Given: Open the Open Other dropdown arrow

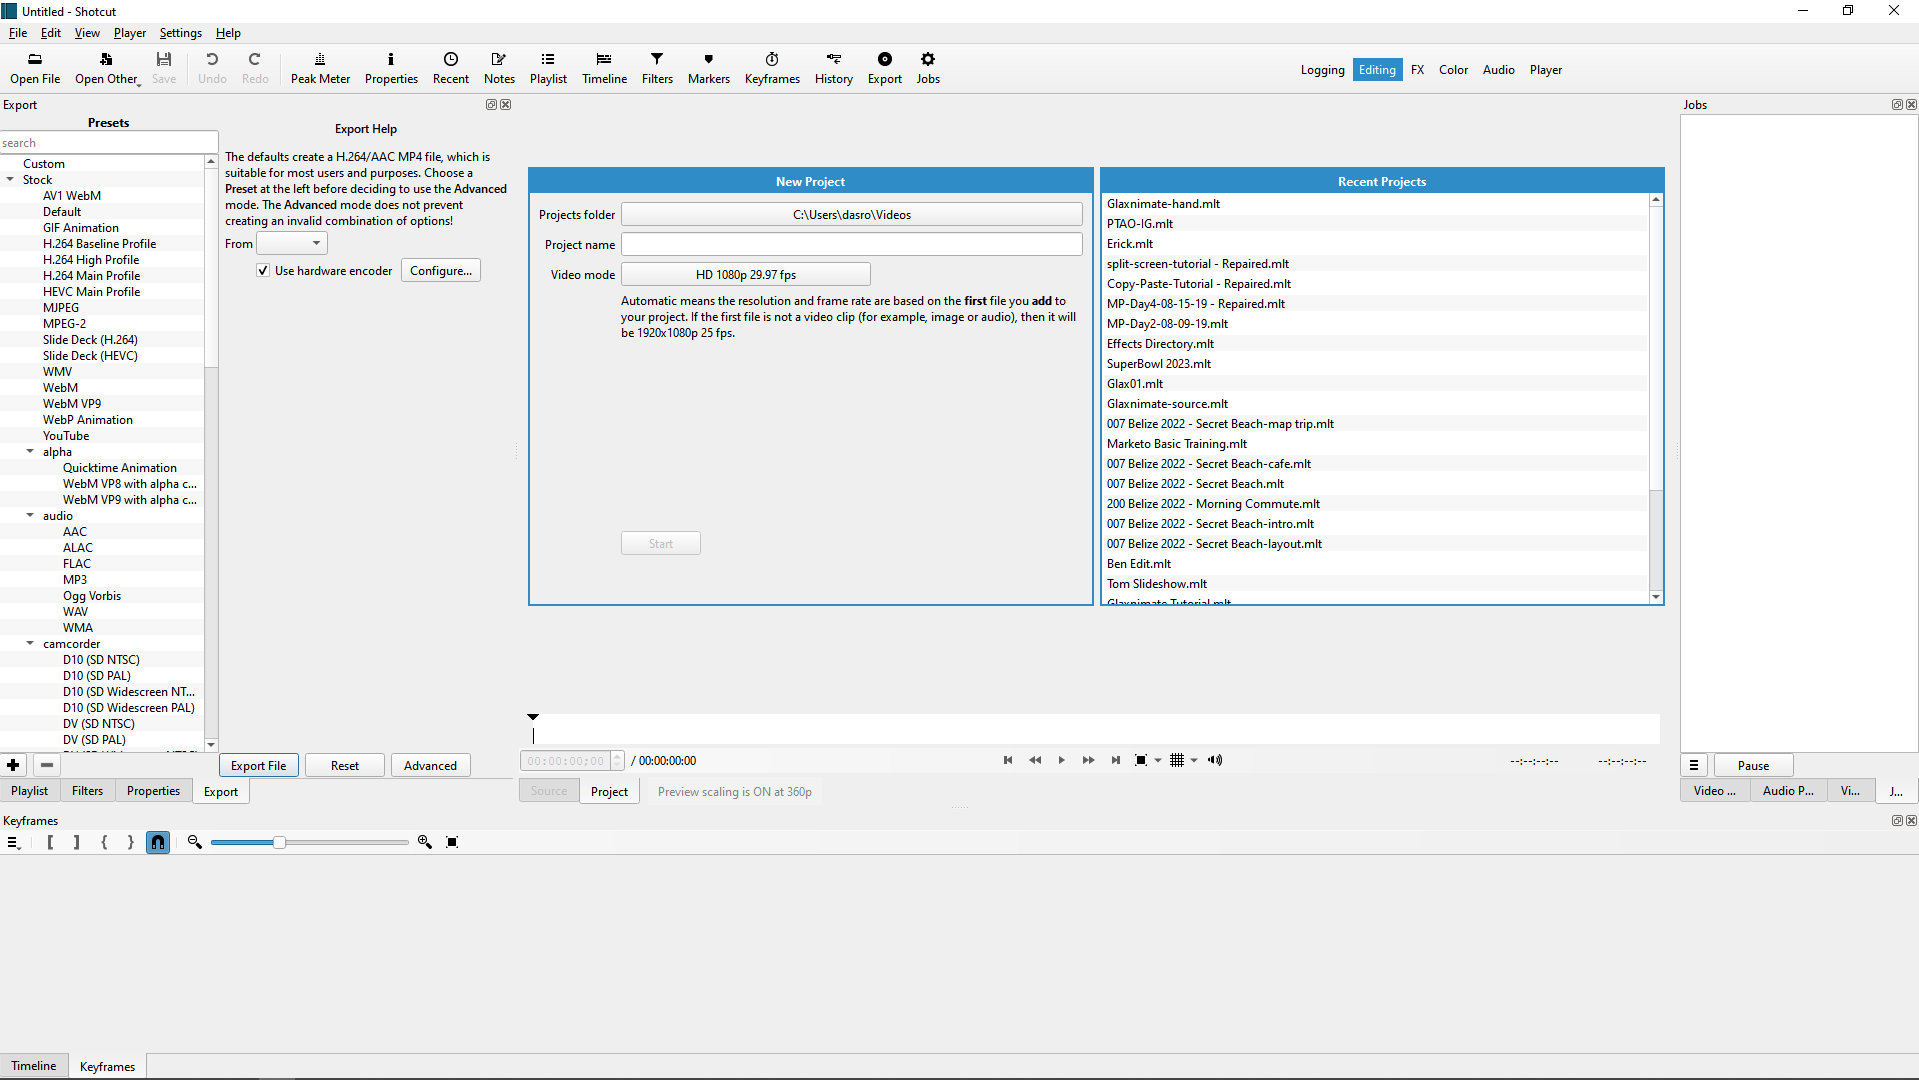Looking at the screenshot, I should coord(139,84).
